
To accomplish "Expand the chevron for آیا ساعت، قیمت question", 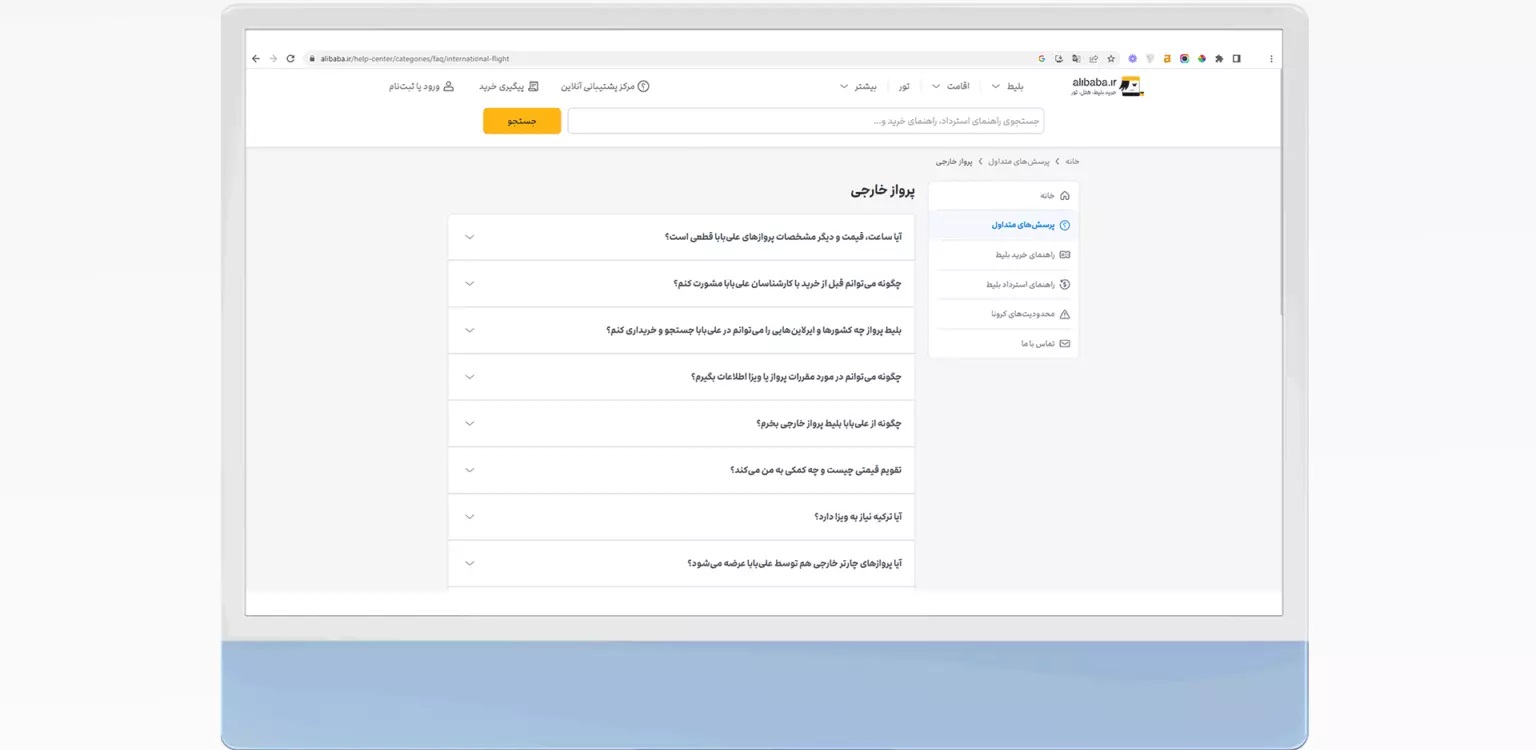I will coord(470,237).
